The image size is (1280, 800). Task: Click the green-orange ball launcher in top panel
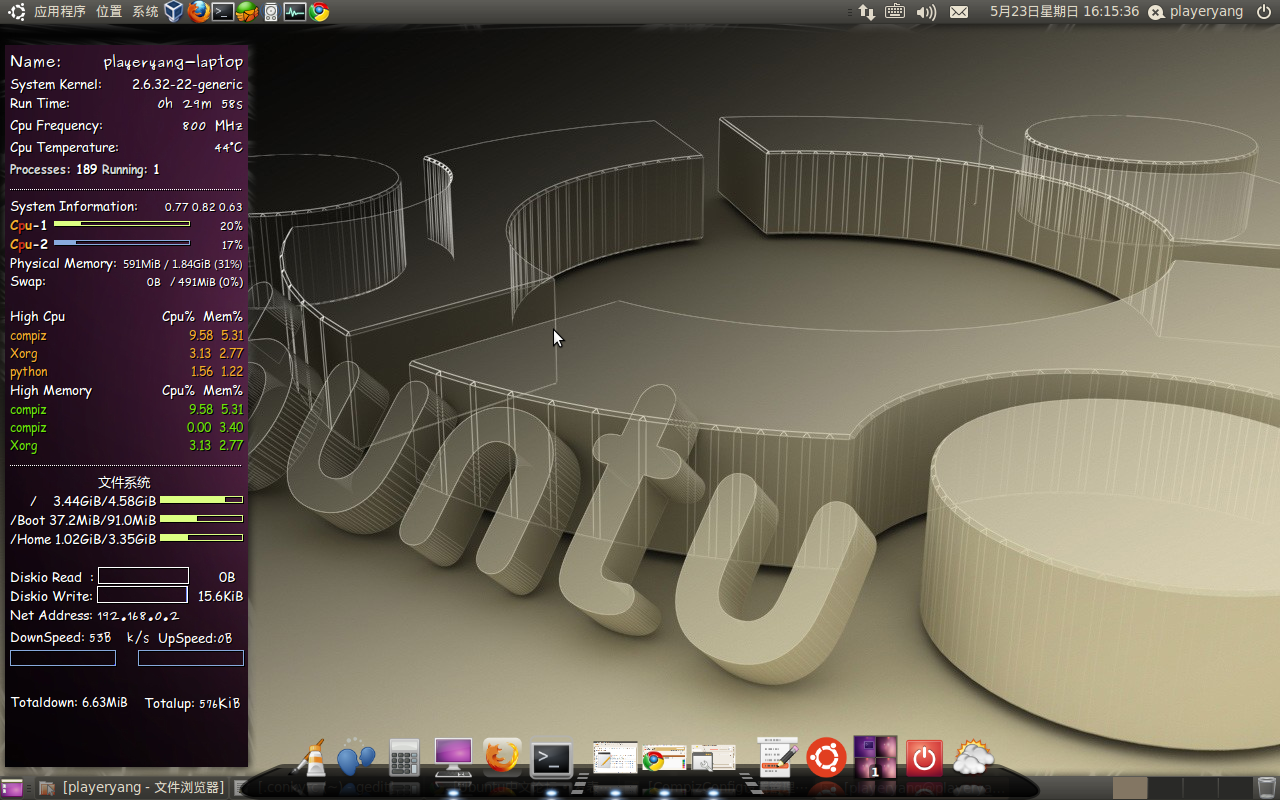point(246,12)
